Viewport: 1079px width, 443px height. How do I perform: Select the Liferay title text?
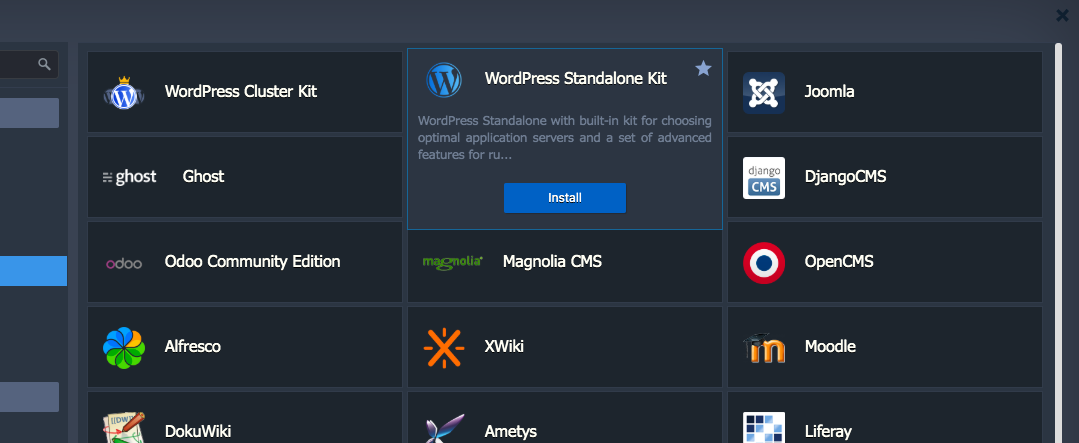coord(829,432)
